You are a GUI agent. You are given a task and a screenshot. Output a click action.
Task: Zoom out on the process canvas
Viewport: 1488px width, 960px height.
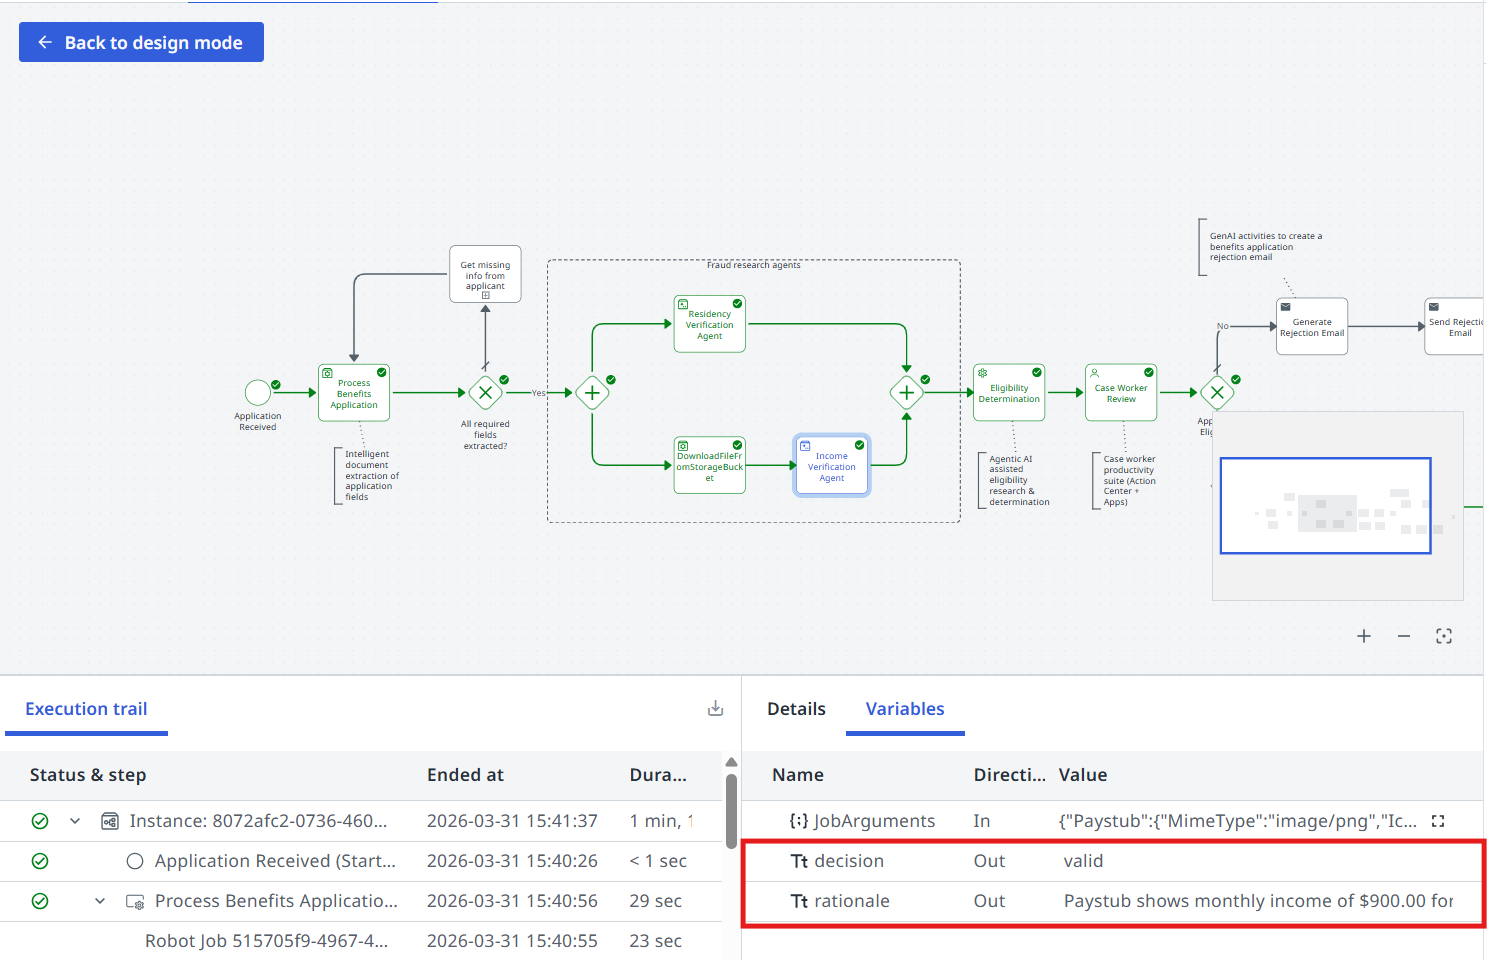(1404, 636)
